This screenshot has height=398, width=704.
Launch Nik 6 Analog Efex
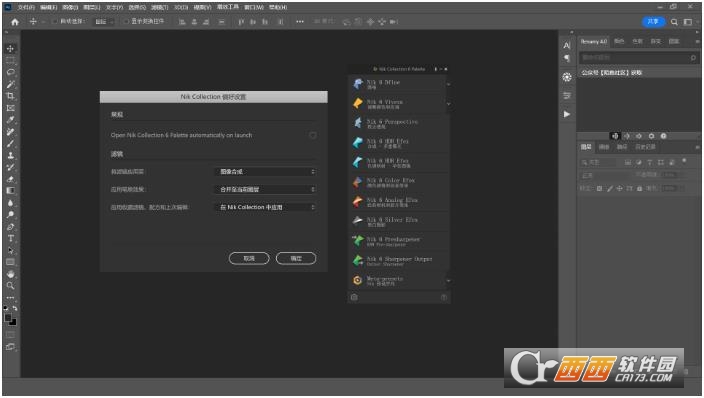coord(400,202)
